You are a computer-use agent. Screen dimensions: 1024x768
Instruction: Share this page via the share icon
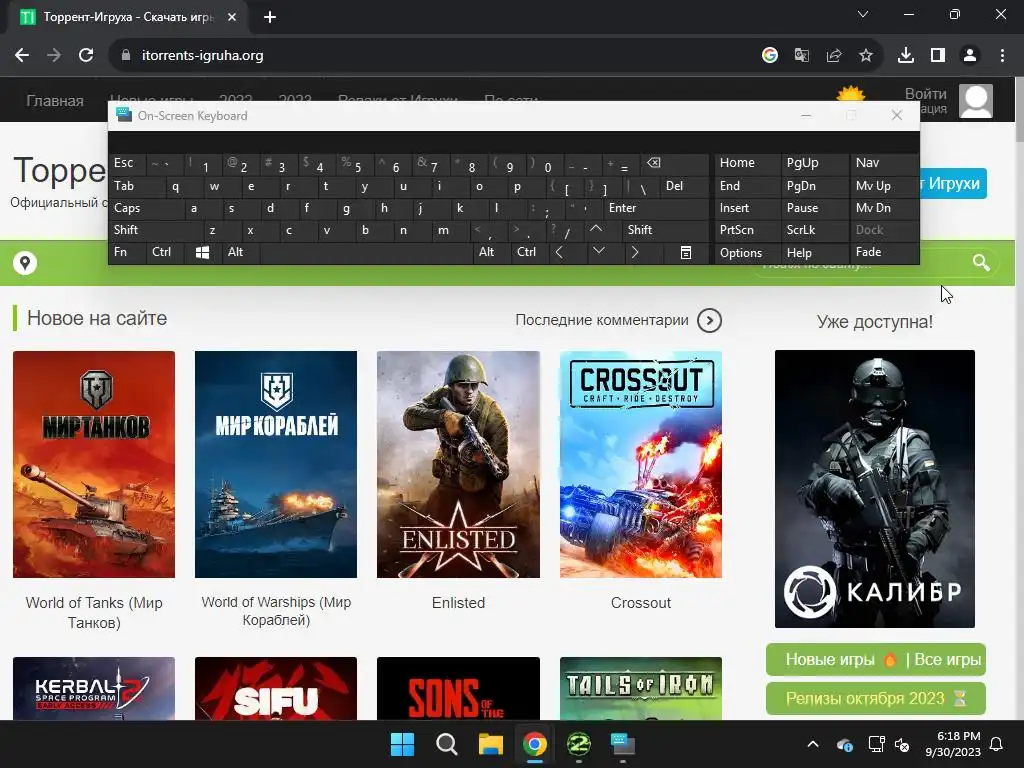pyautogui.click(x=834, y=56)
